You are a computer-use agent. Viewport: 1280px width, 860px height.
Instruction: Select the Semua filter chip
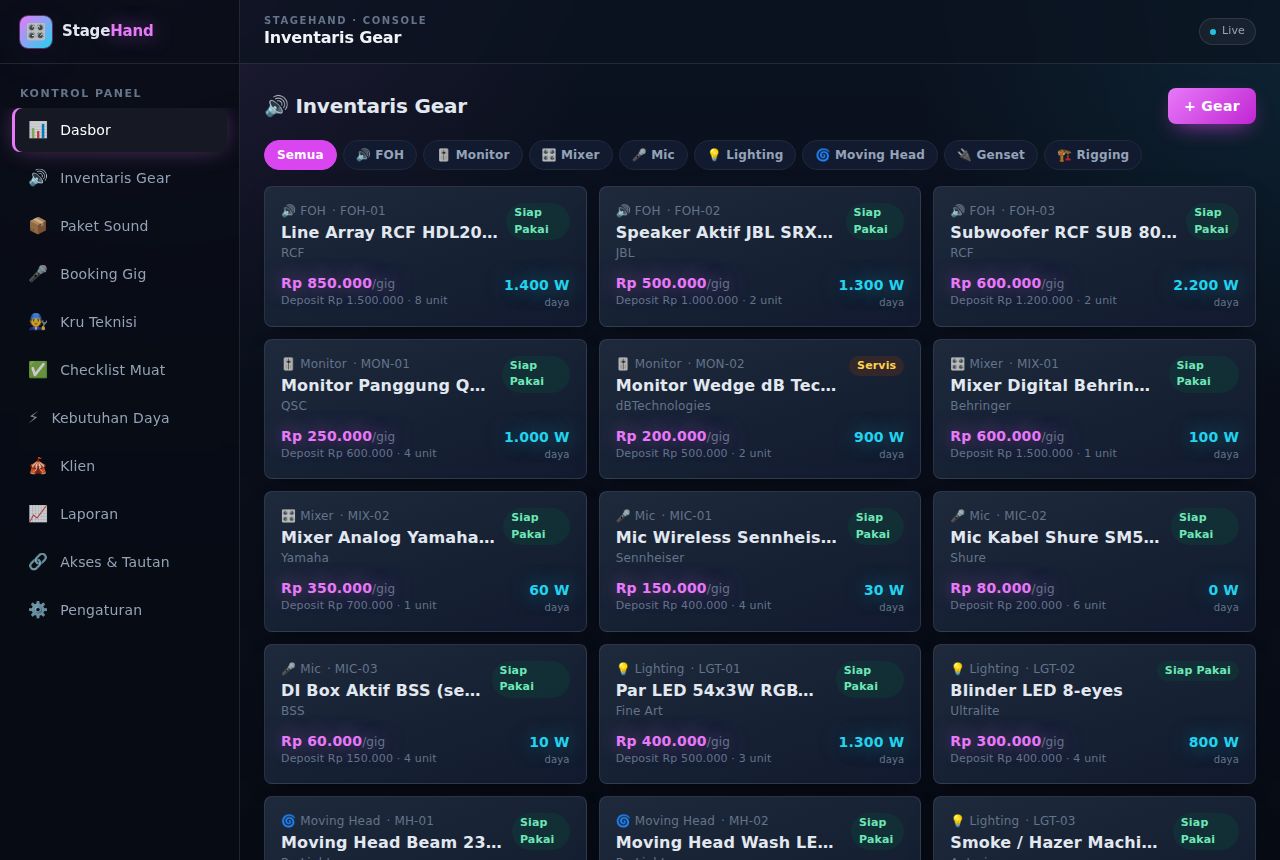(300, 155)
